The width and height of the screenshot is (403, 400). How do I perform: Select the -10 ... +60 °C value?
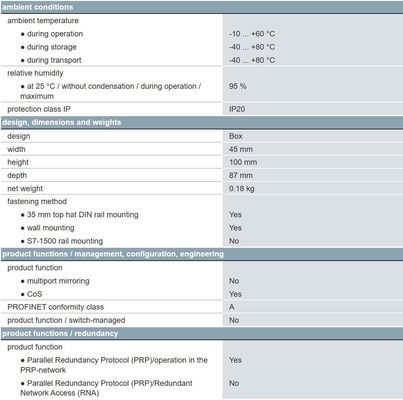point(252,34)
